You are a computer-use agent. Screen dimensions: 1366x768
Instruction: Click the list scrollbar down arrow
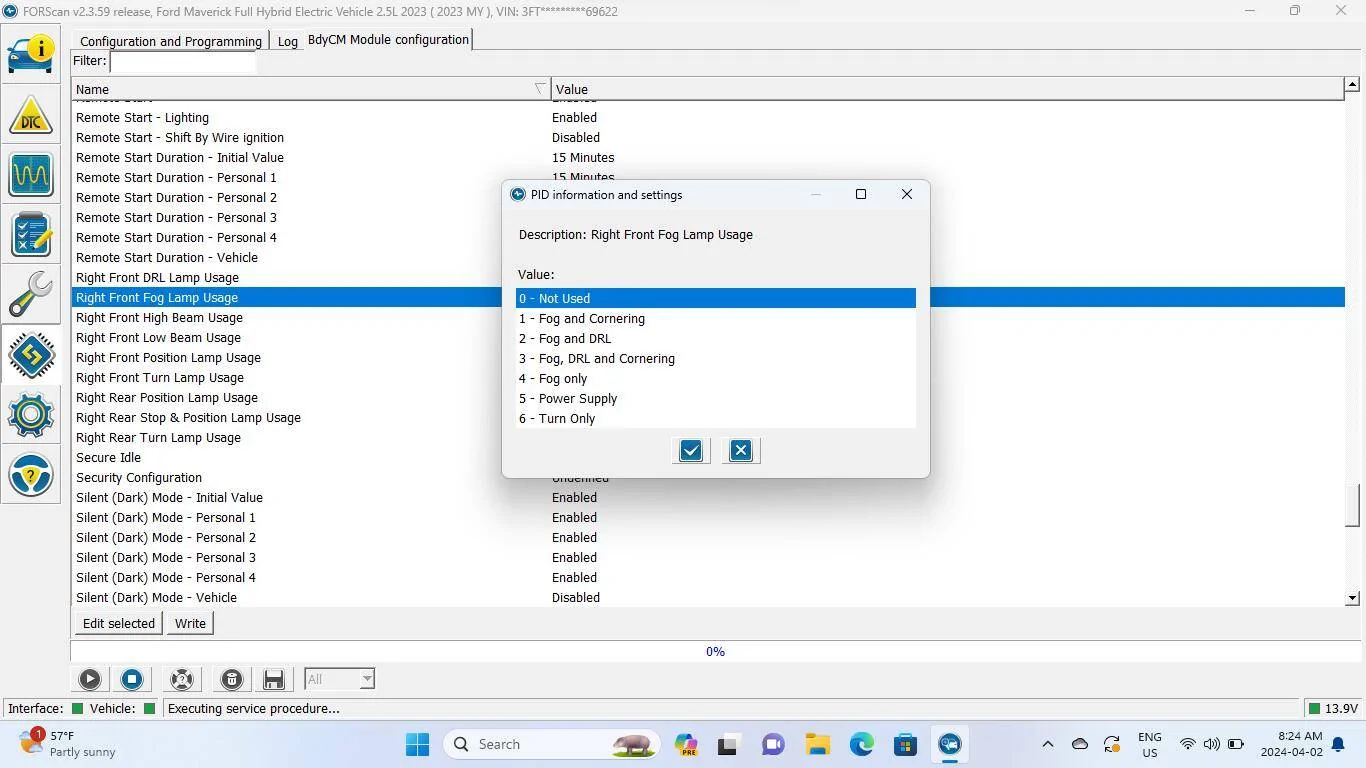[x=1353, y=598]
